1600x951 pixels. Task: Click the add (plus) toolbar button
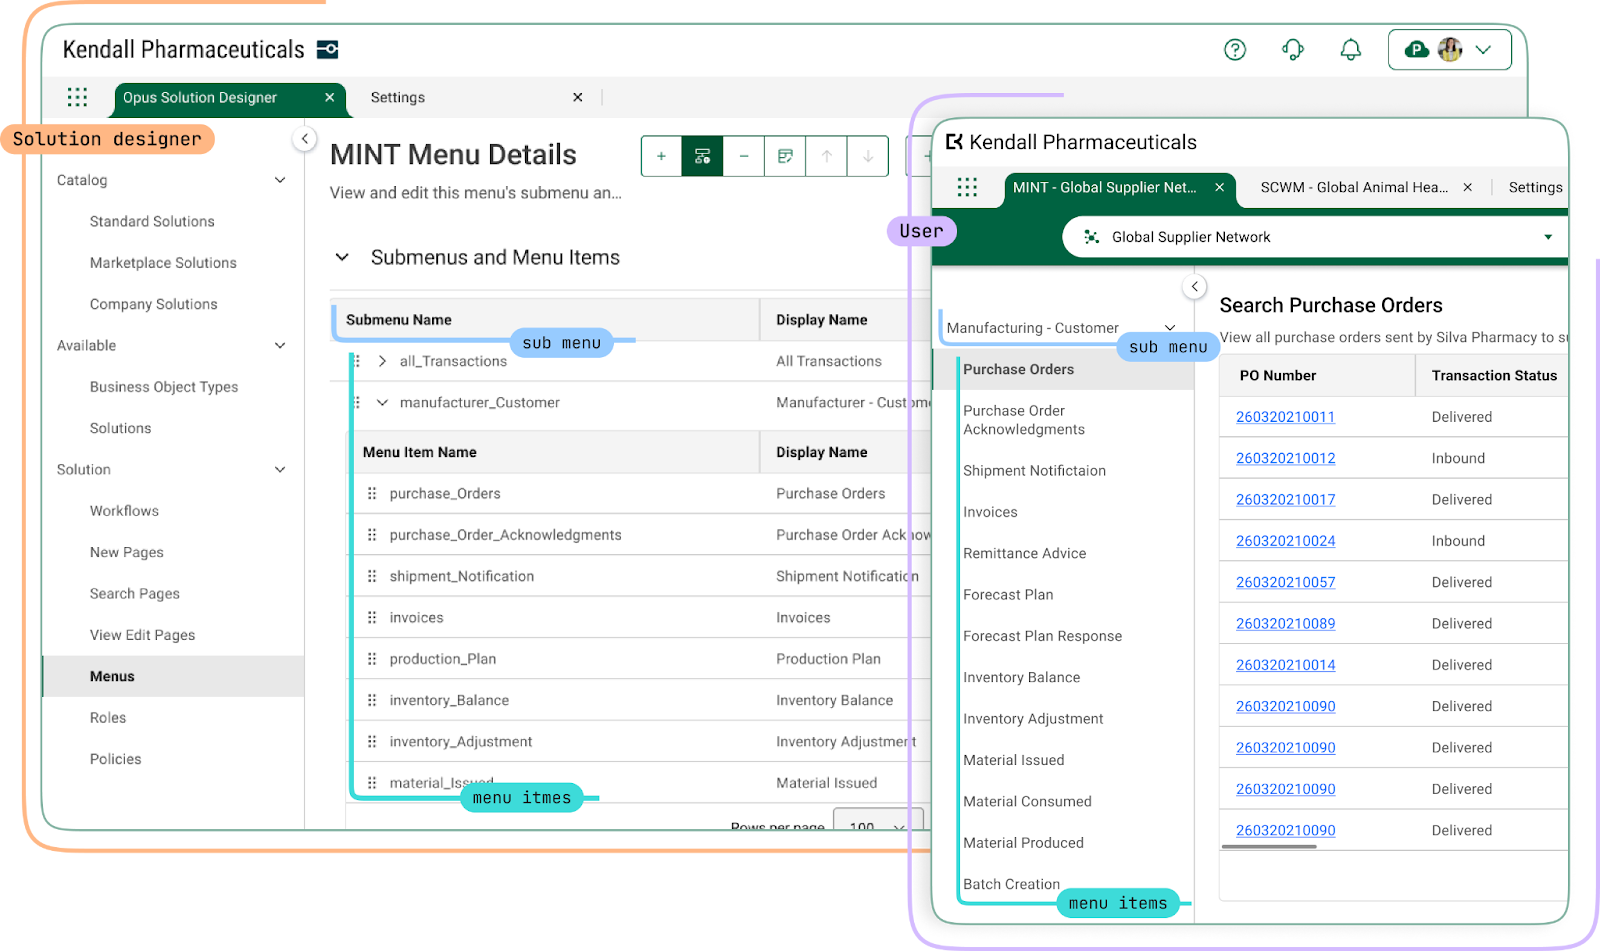pyautogui.click(x=661, y=156)
